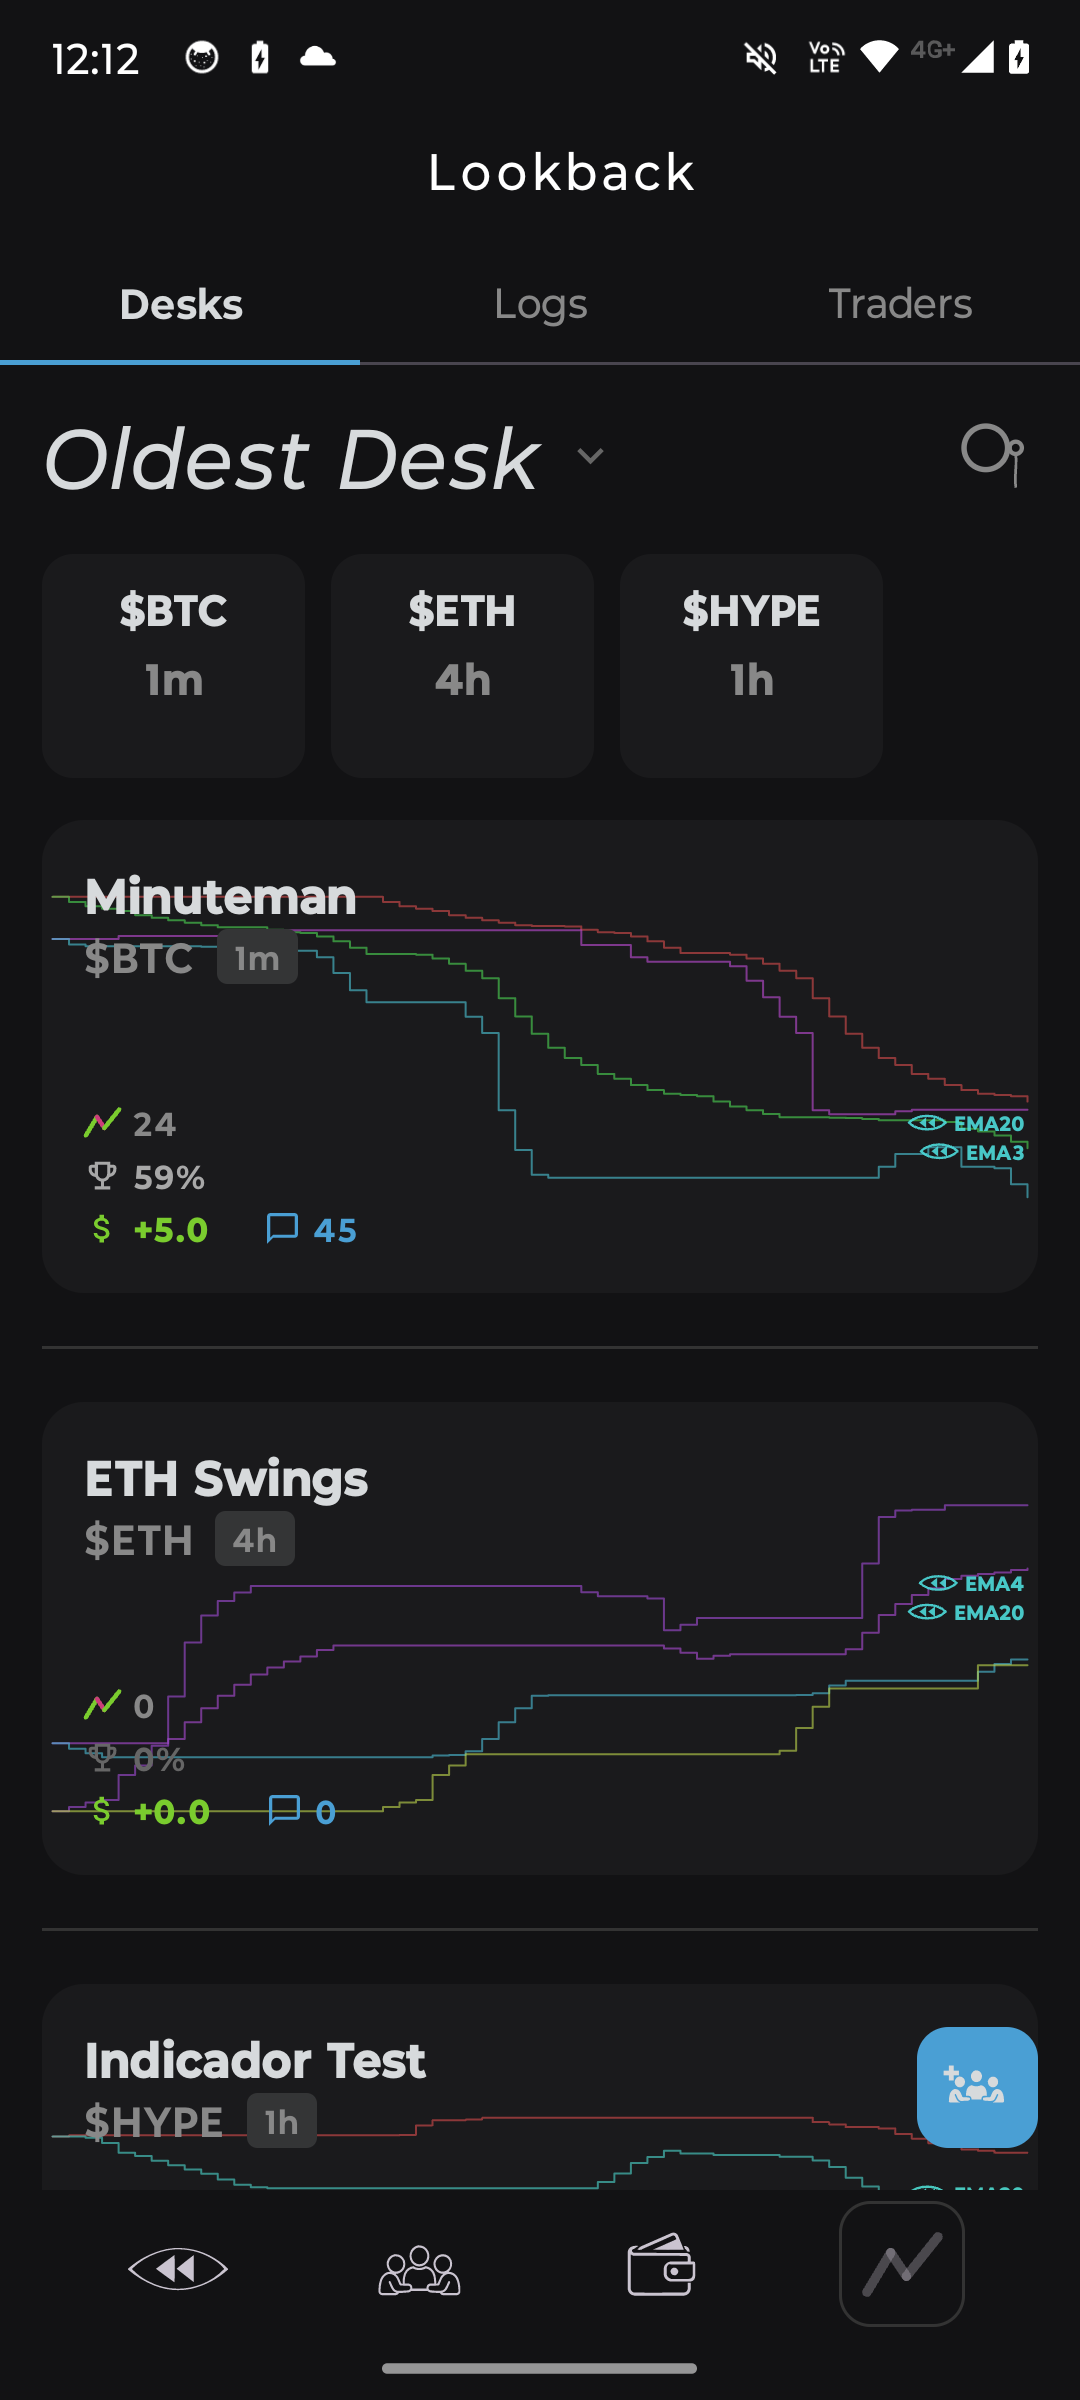Screen dimensions: 1080x2400
Task: Expand the Oldest Desk sort dropdown
Action: coord(590,456)
